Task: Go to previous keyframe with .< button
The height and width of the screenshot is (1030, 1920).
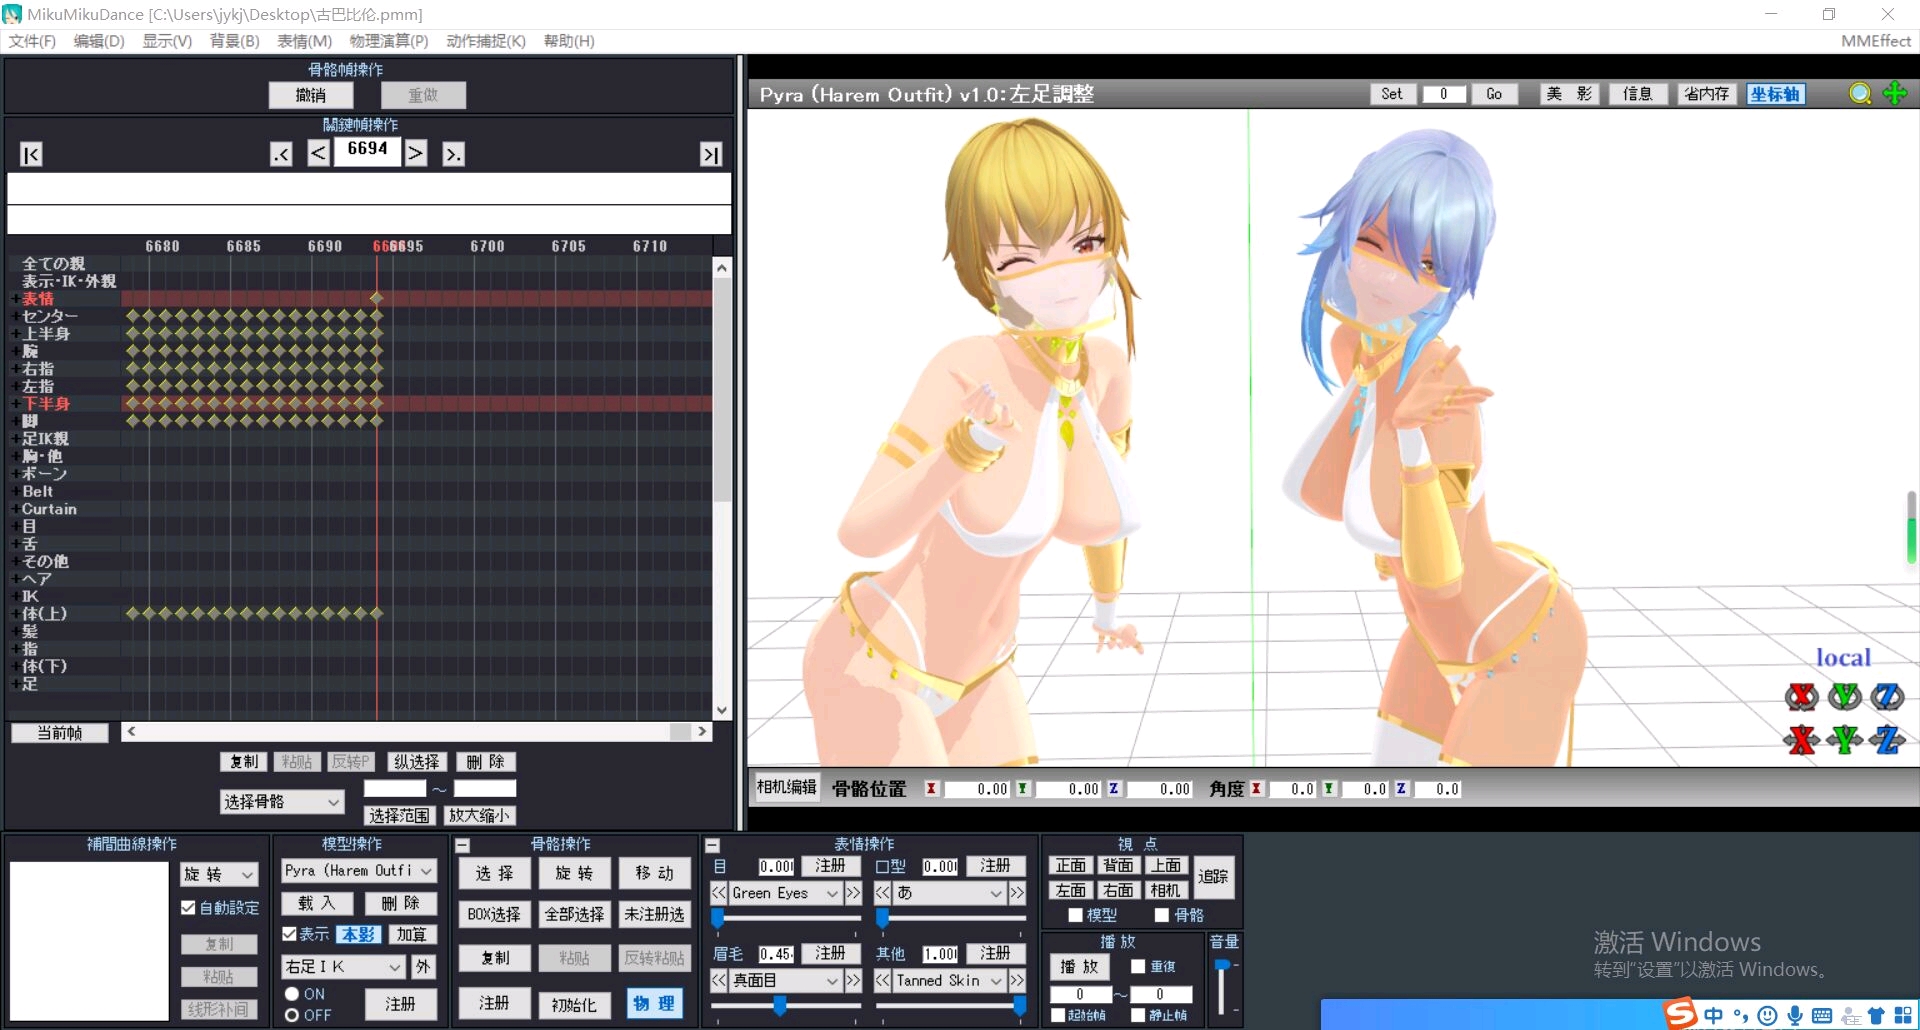Action: pyautogui.click(x=281, y=154)
